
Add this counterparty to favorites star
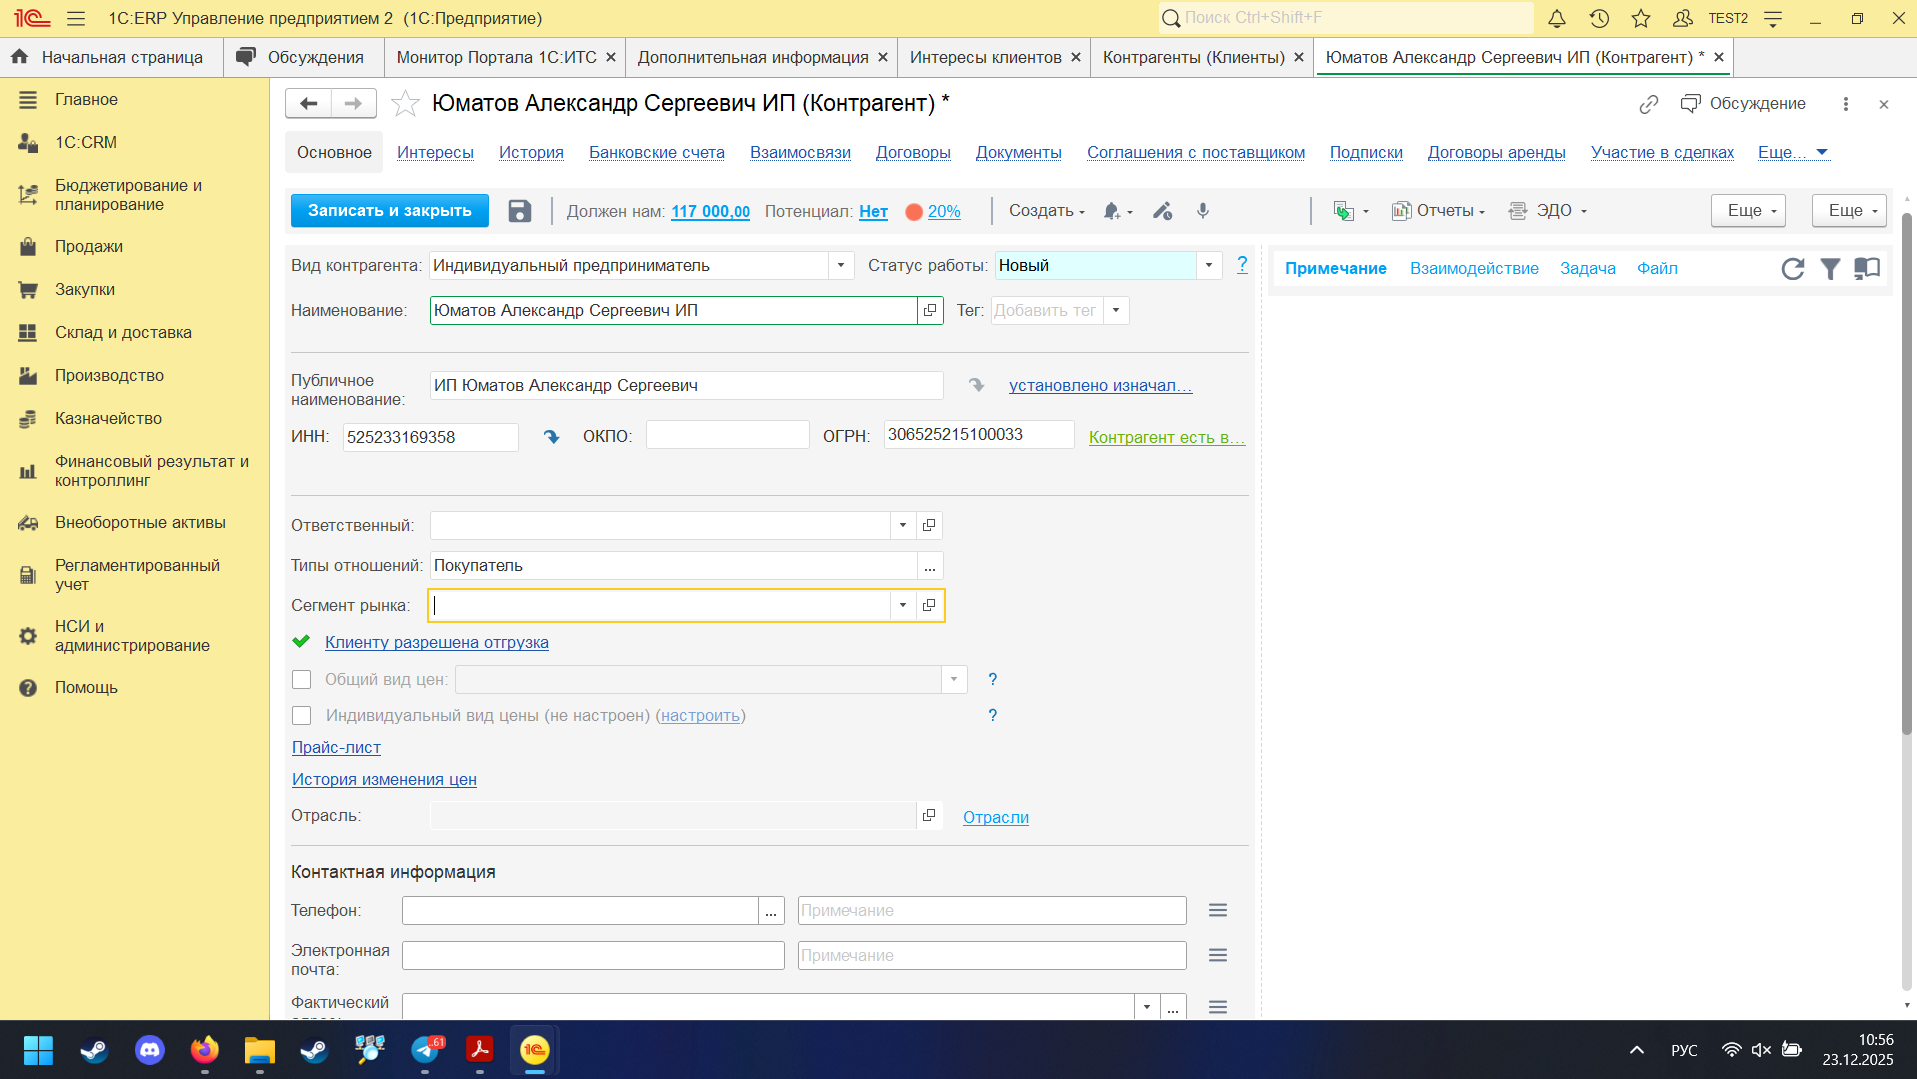click(x=405, y=103)
